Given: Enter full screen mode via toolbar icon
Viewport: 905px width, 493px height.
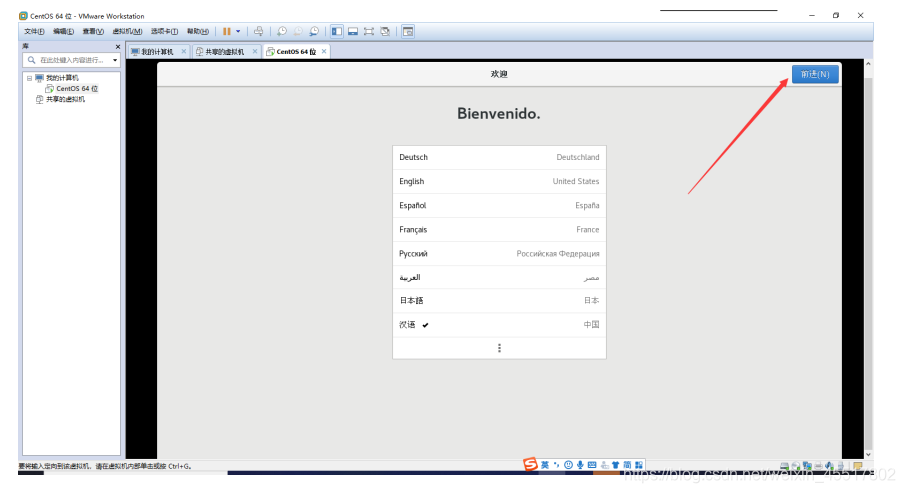Looking at the screenshot, I should pos(369,32).
